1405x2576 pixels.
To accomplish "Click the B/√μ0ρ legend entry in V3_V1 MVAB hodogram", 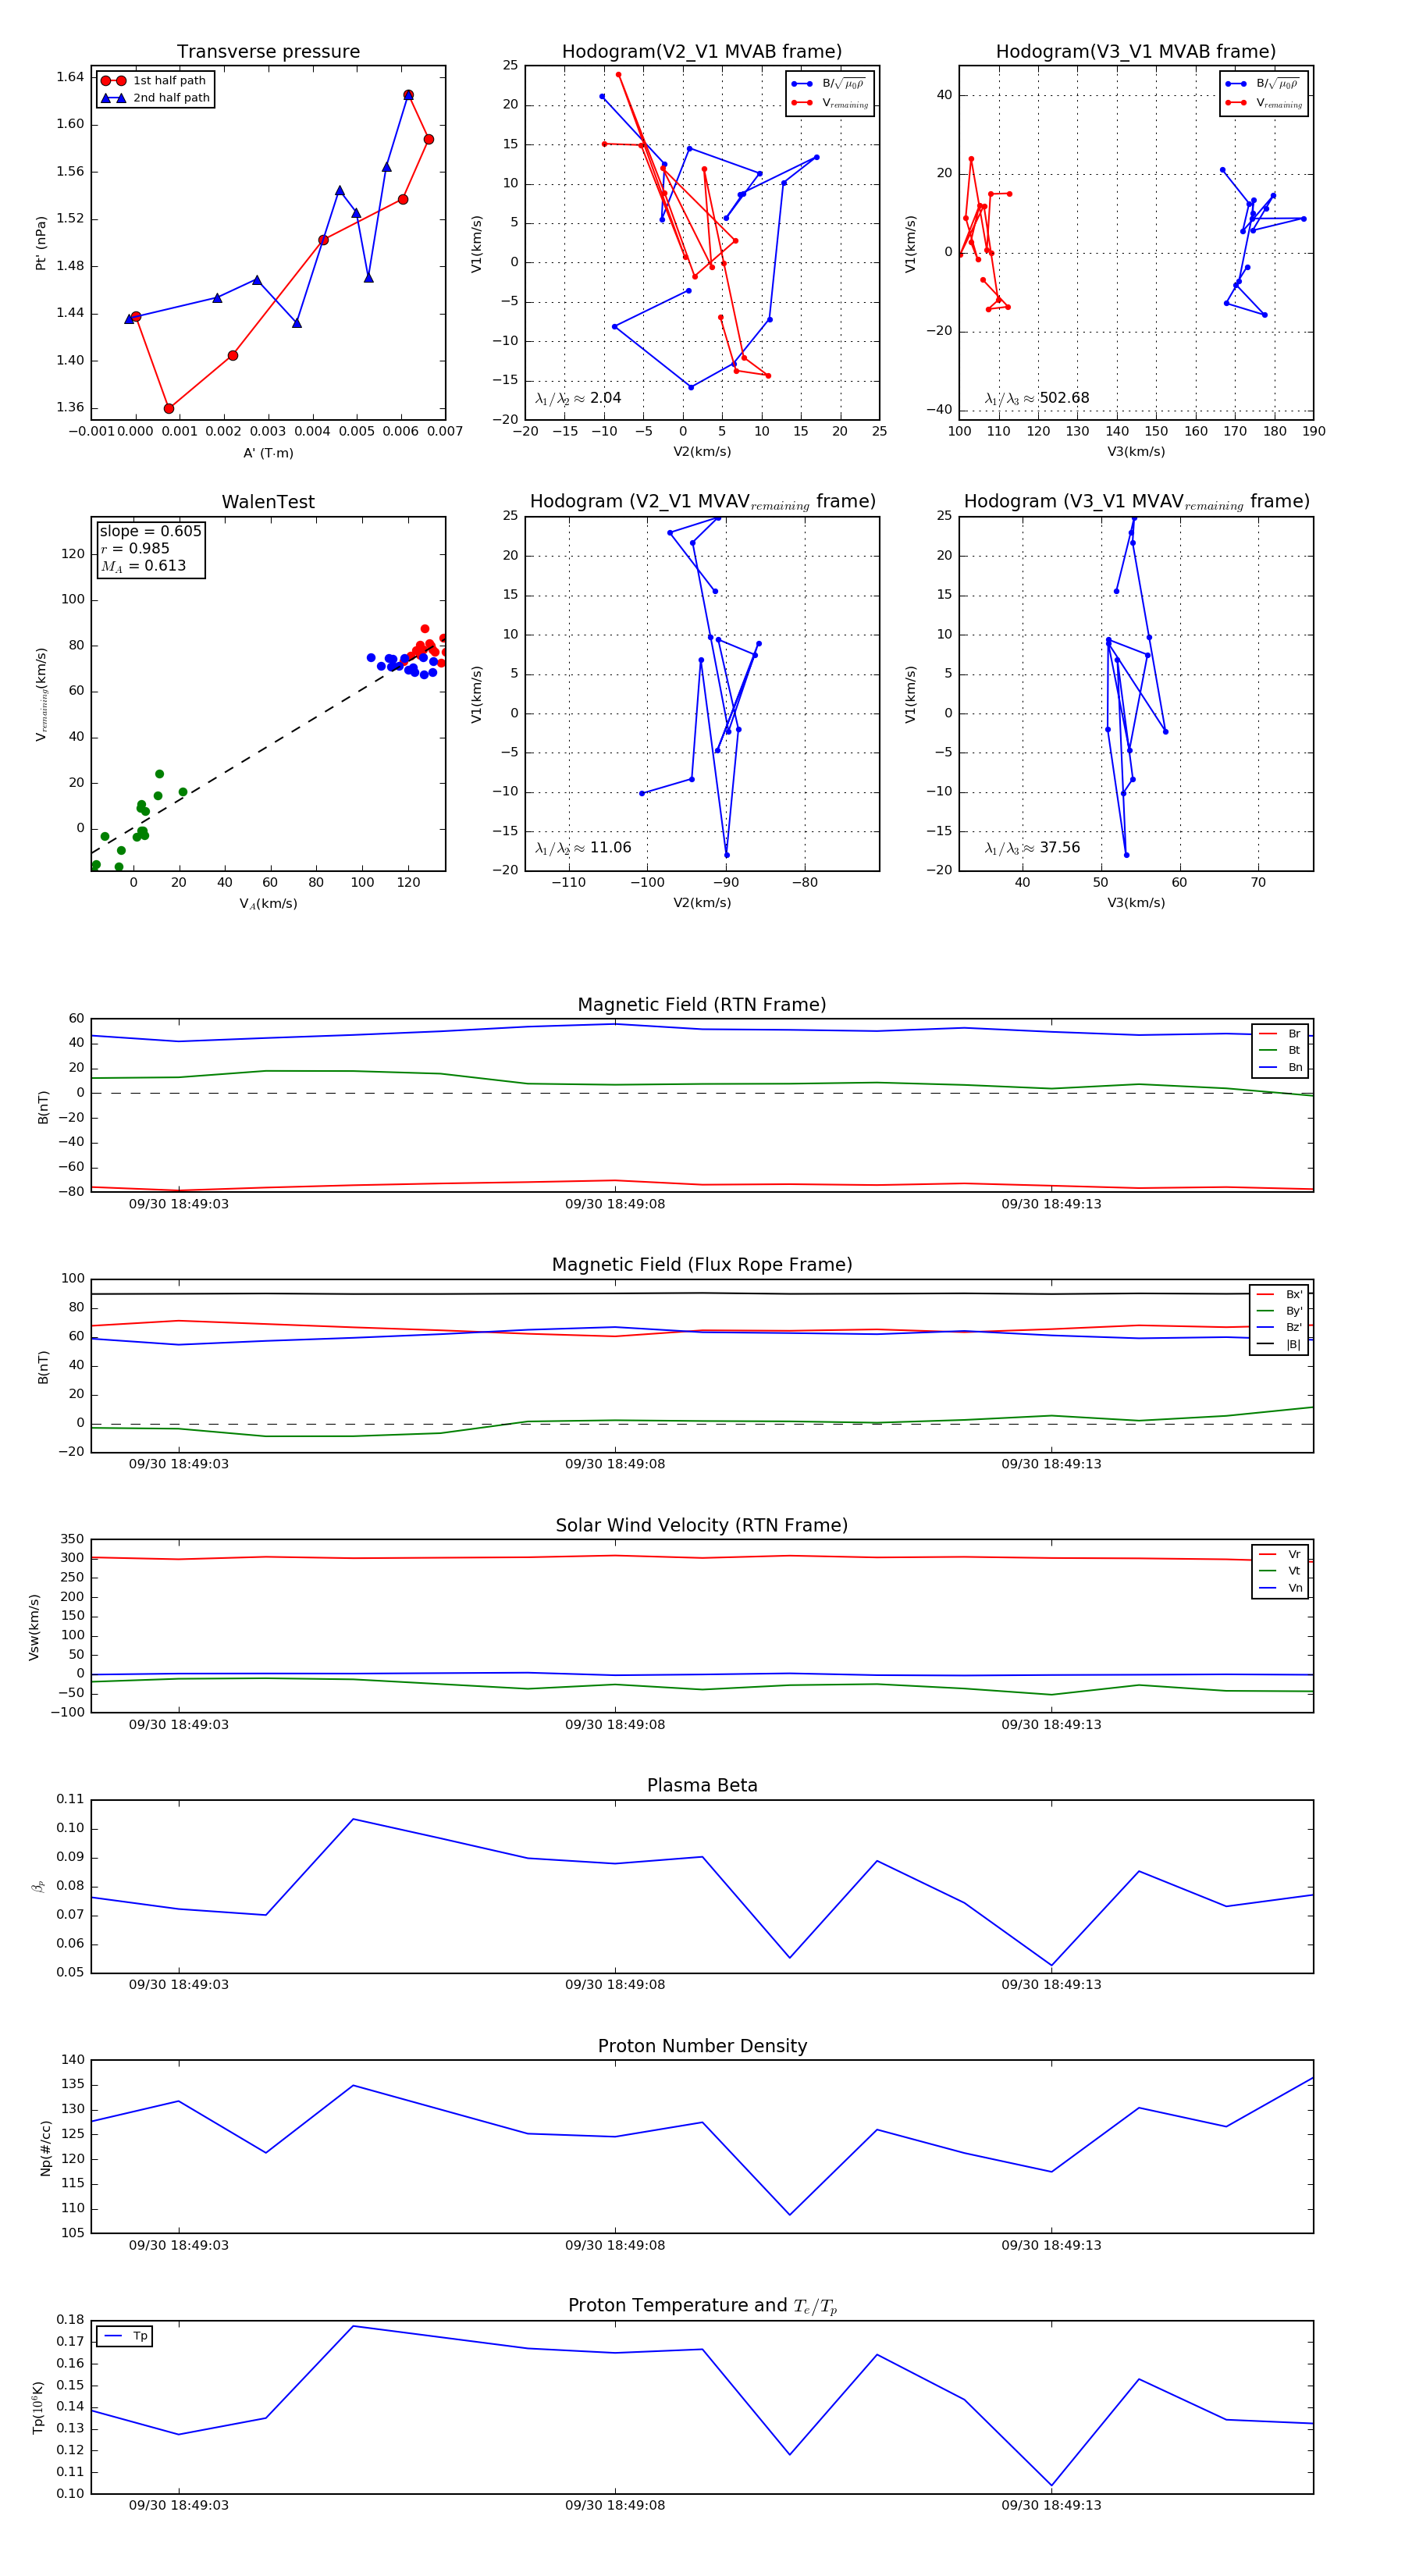I will (1264, 84).
